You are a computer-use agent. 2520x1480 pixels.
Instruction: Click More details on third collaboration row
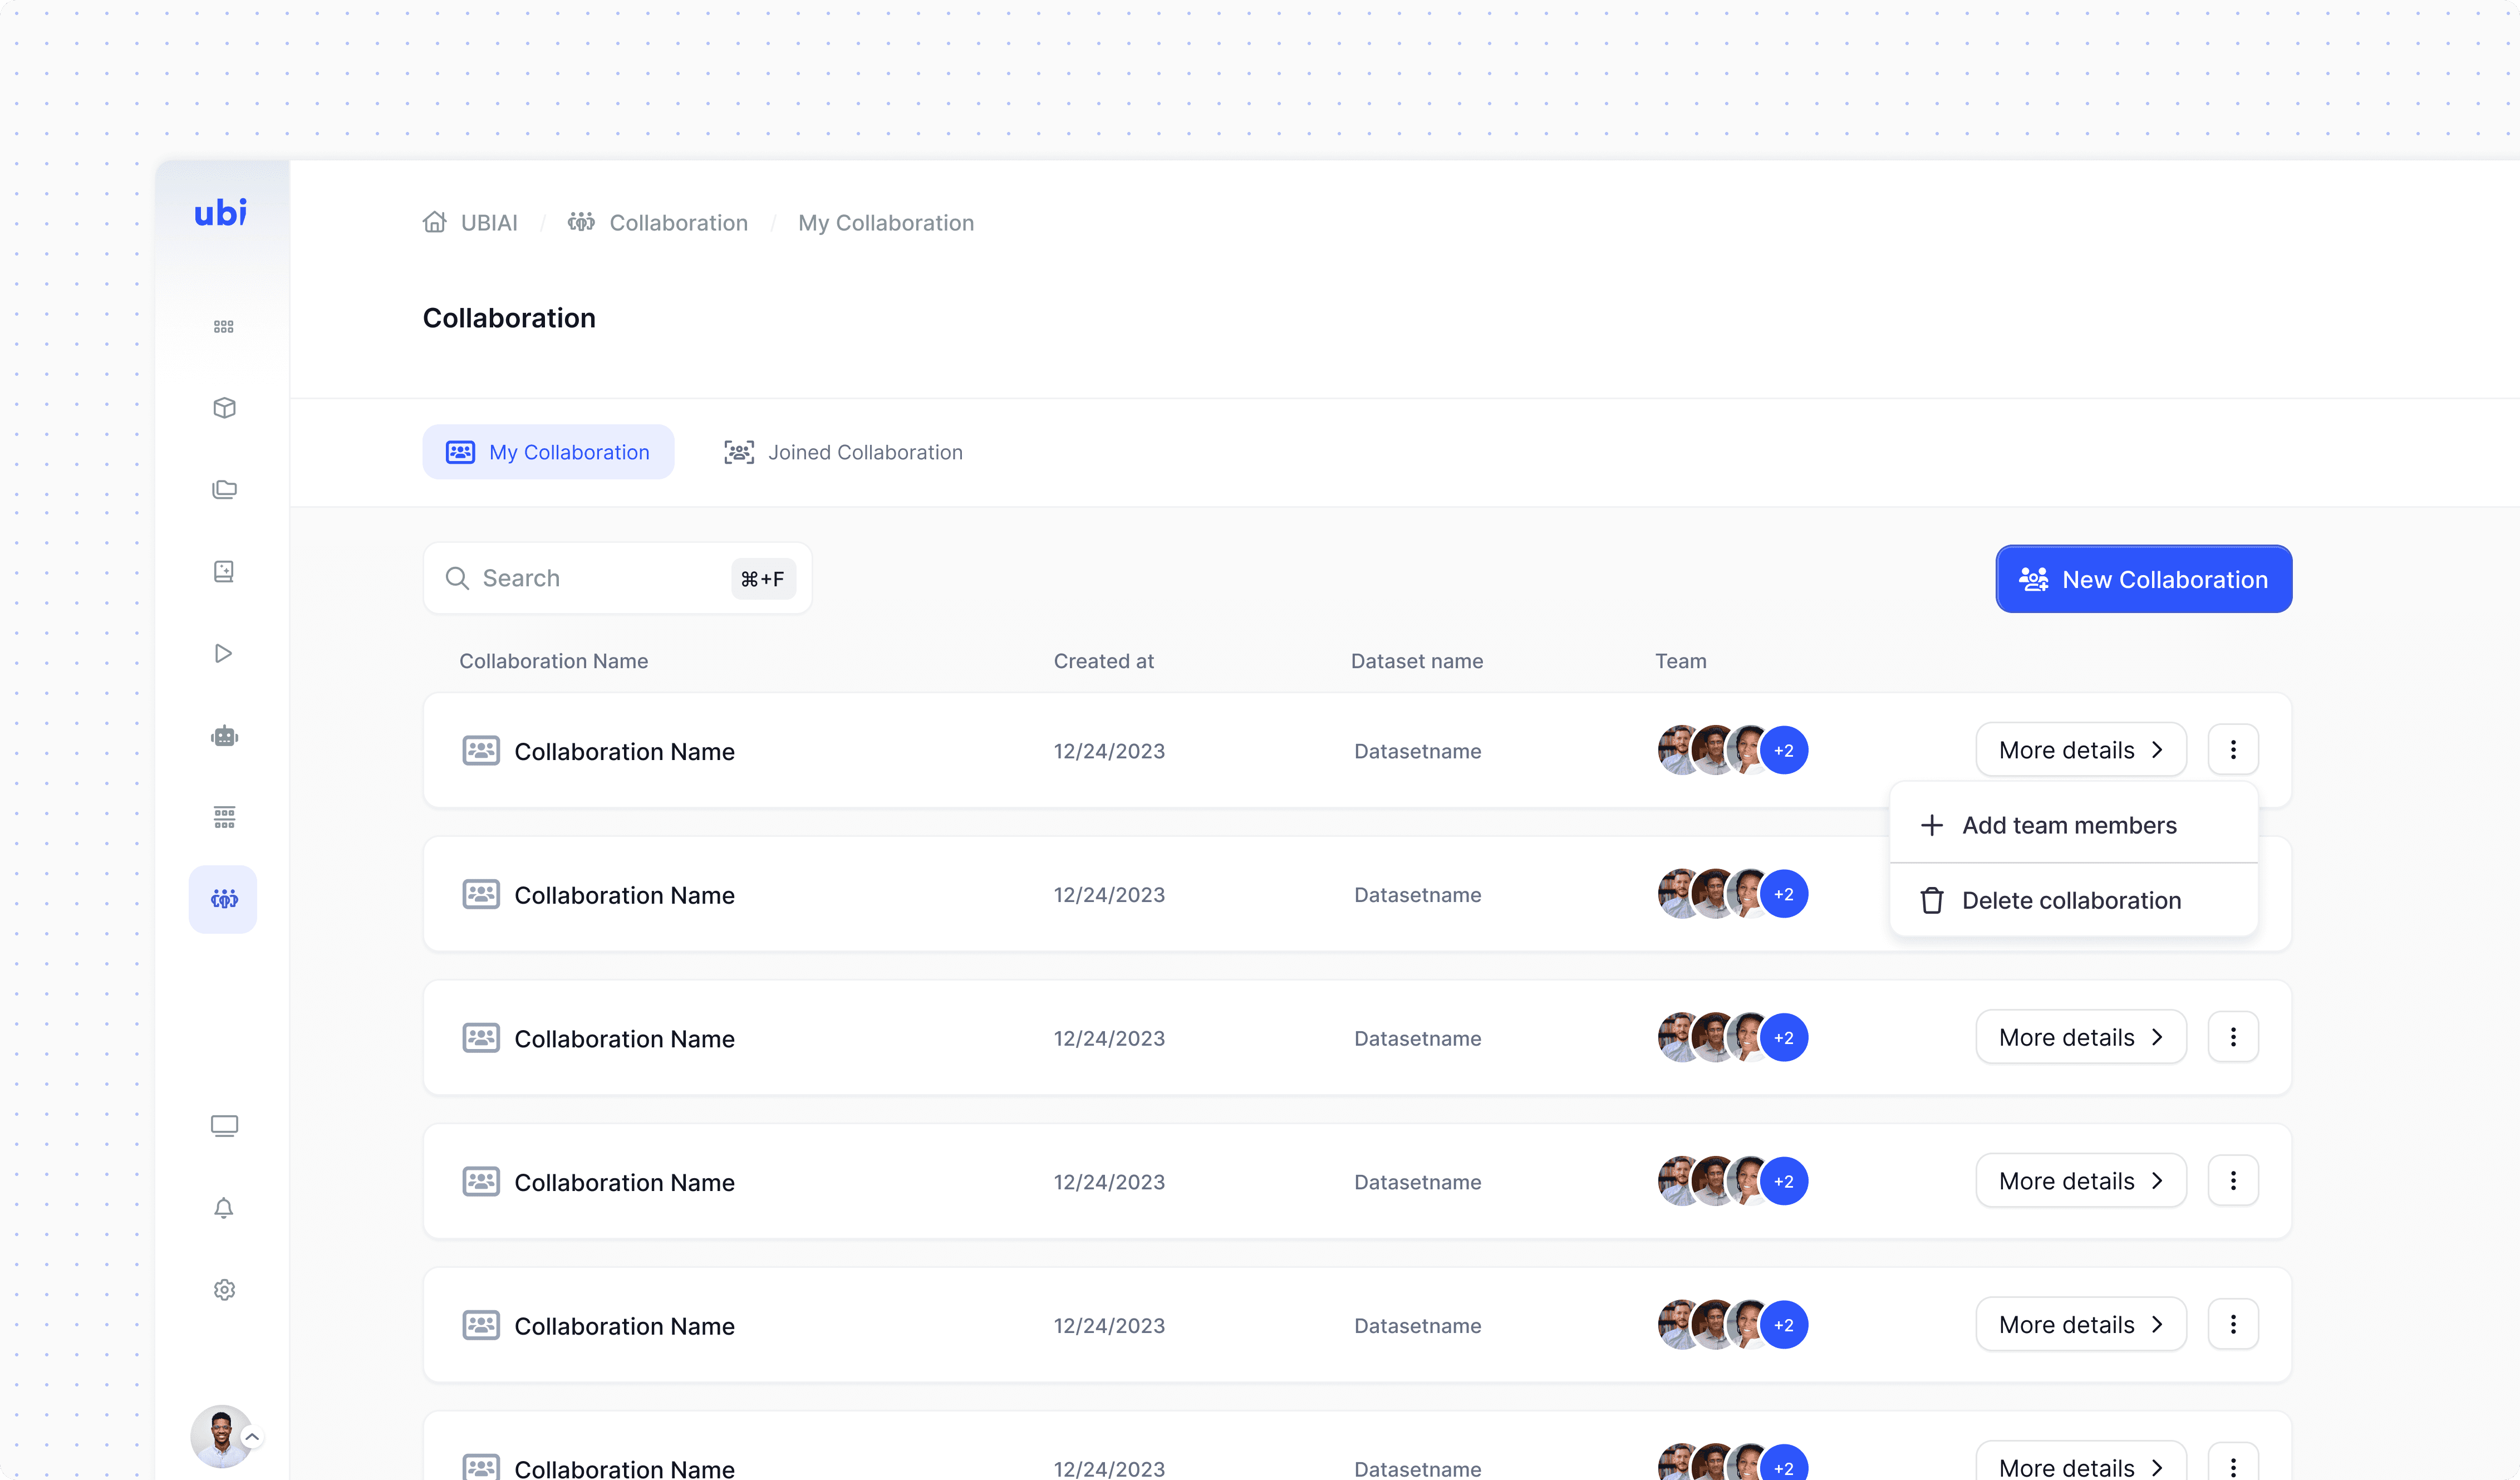point(2080,1037)
